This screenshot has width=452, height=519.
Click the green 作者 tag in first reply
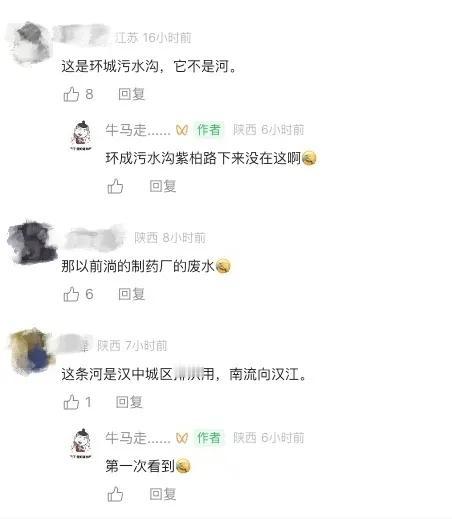point(209,130)
